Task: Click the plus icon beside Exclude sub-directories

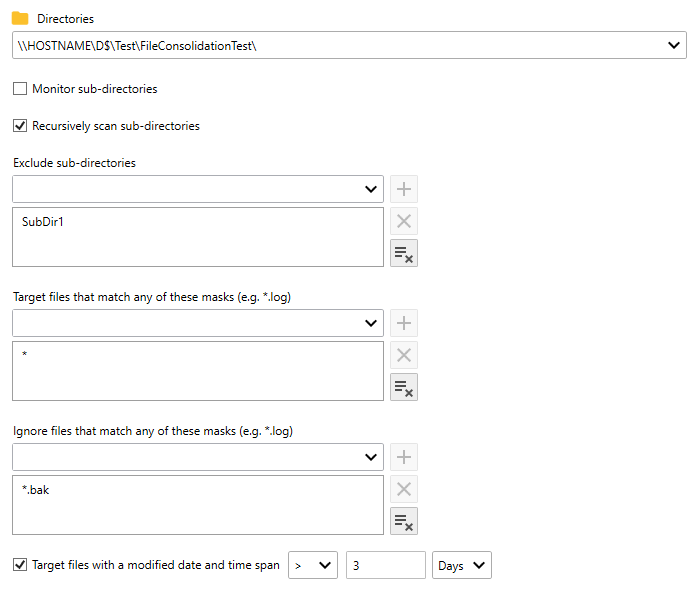Action: pyautogui.click(x=404, y=189)
